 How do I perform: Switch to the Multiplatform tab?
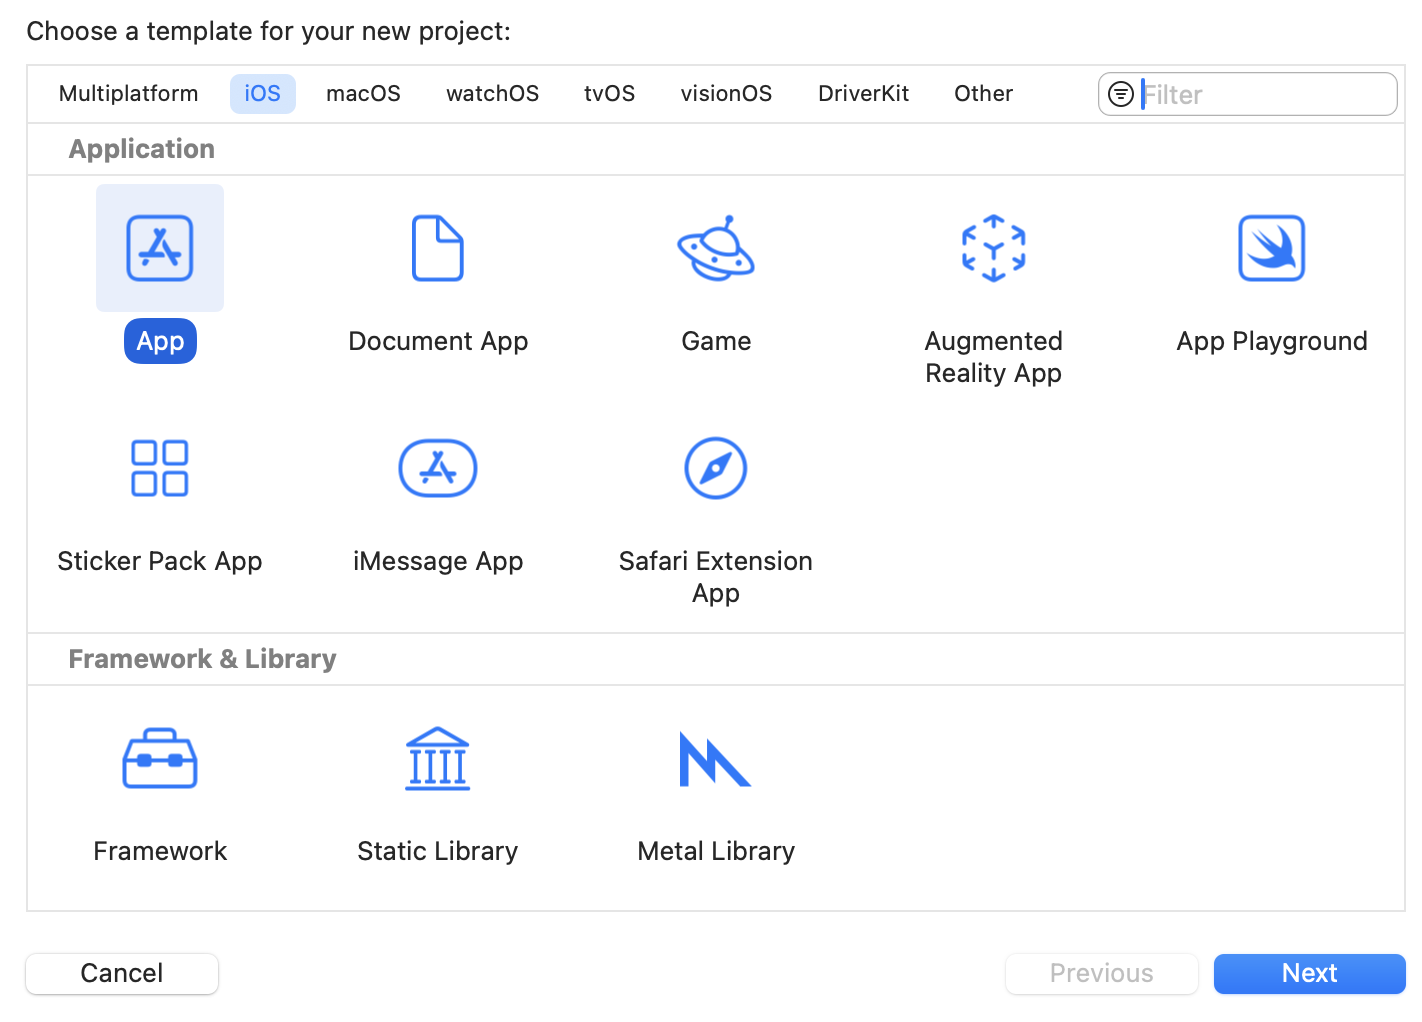129,94
